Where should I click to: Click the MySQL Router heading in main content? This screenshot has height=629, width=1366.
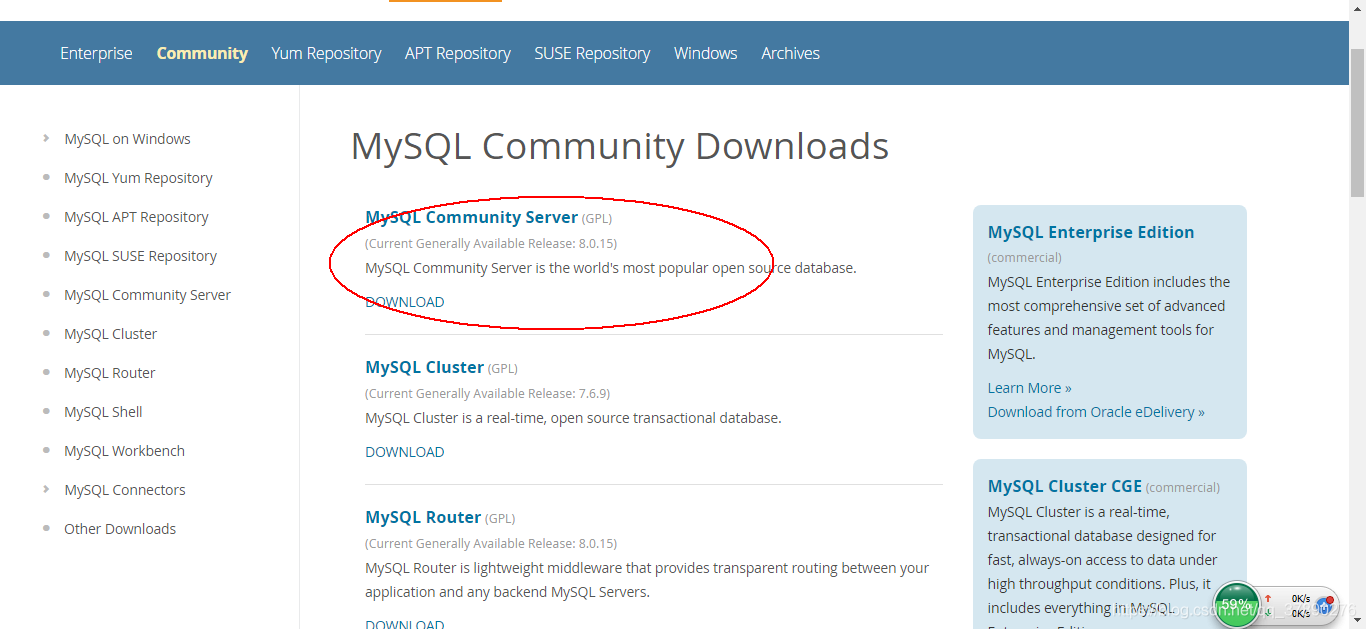(423, 517)
